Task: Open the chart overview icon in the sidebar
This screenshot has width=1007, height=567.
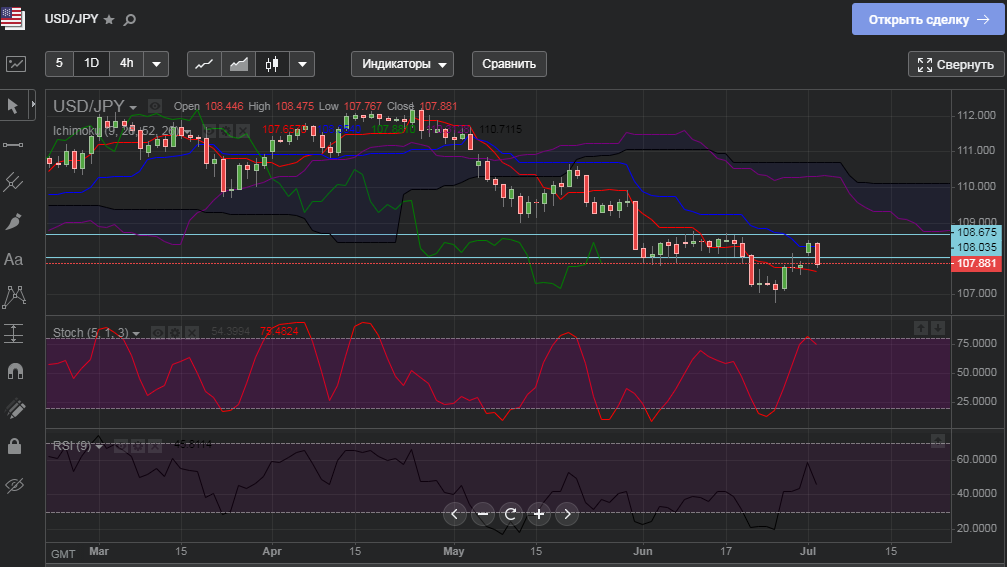Action: point(15,64)
